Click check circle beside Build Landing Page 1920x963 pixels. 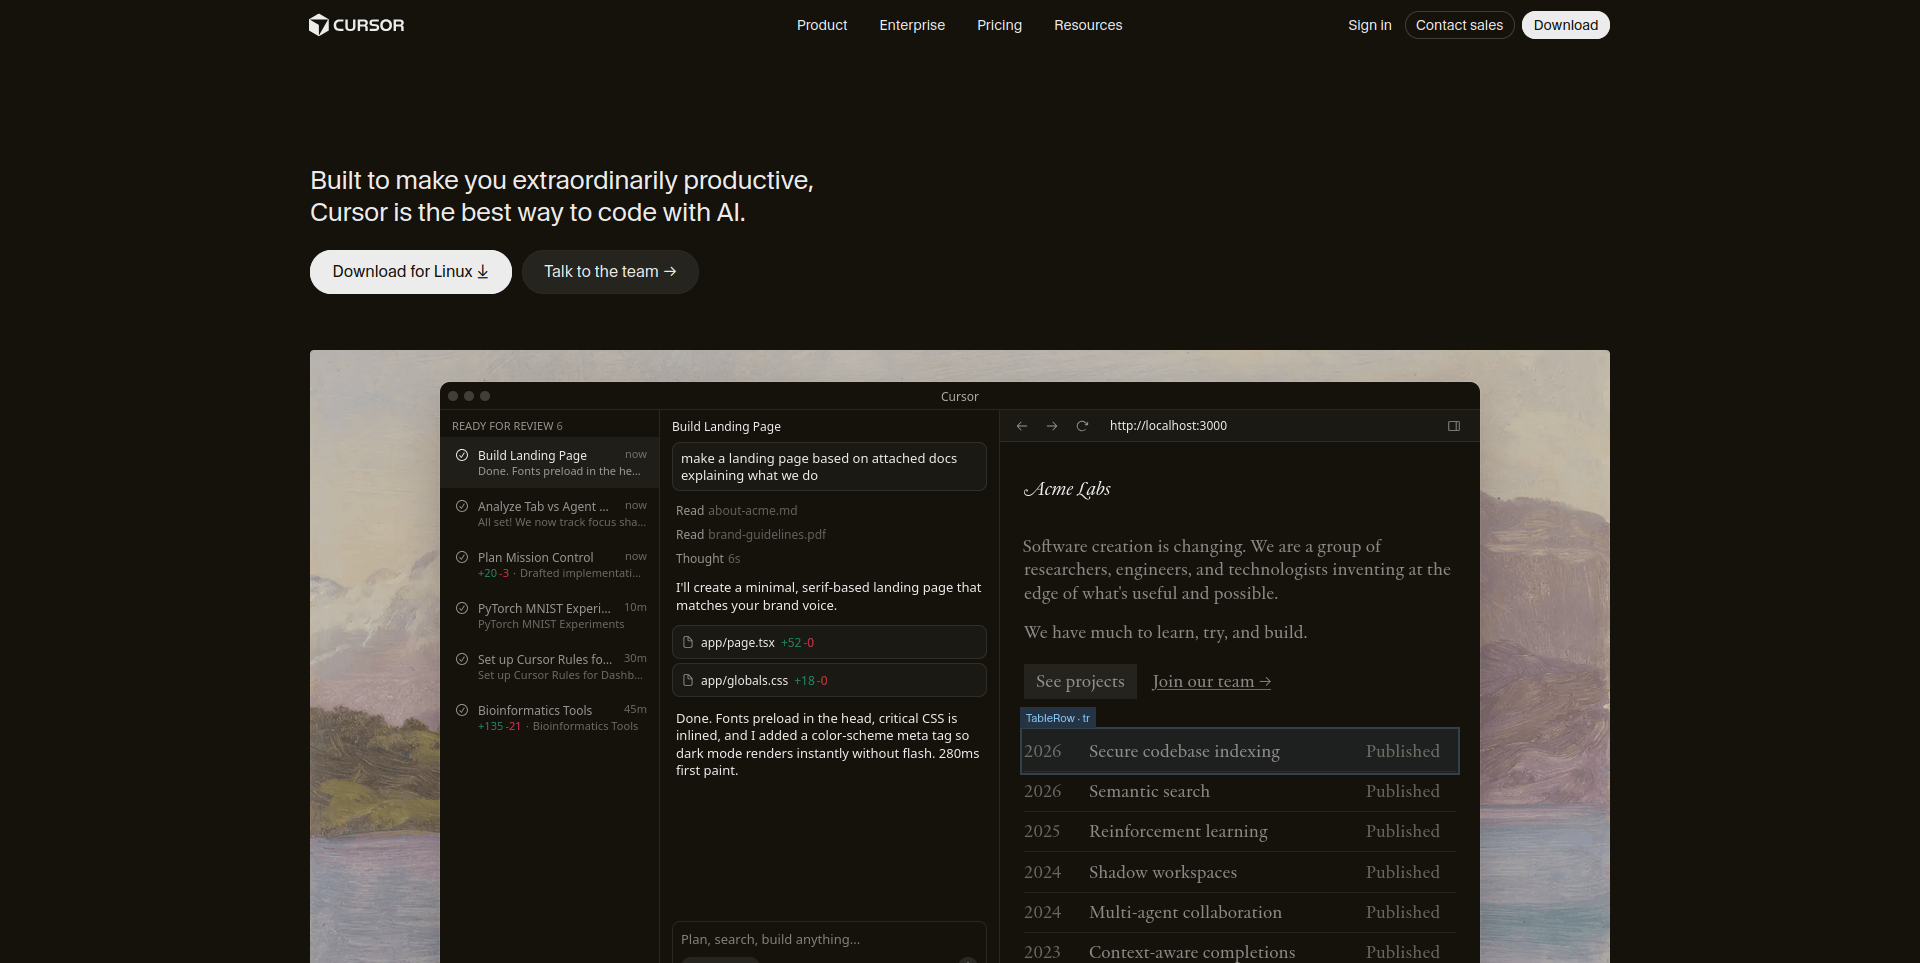click(462, 455)
